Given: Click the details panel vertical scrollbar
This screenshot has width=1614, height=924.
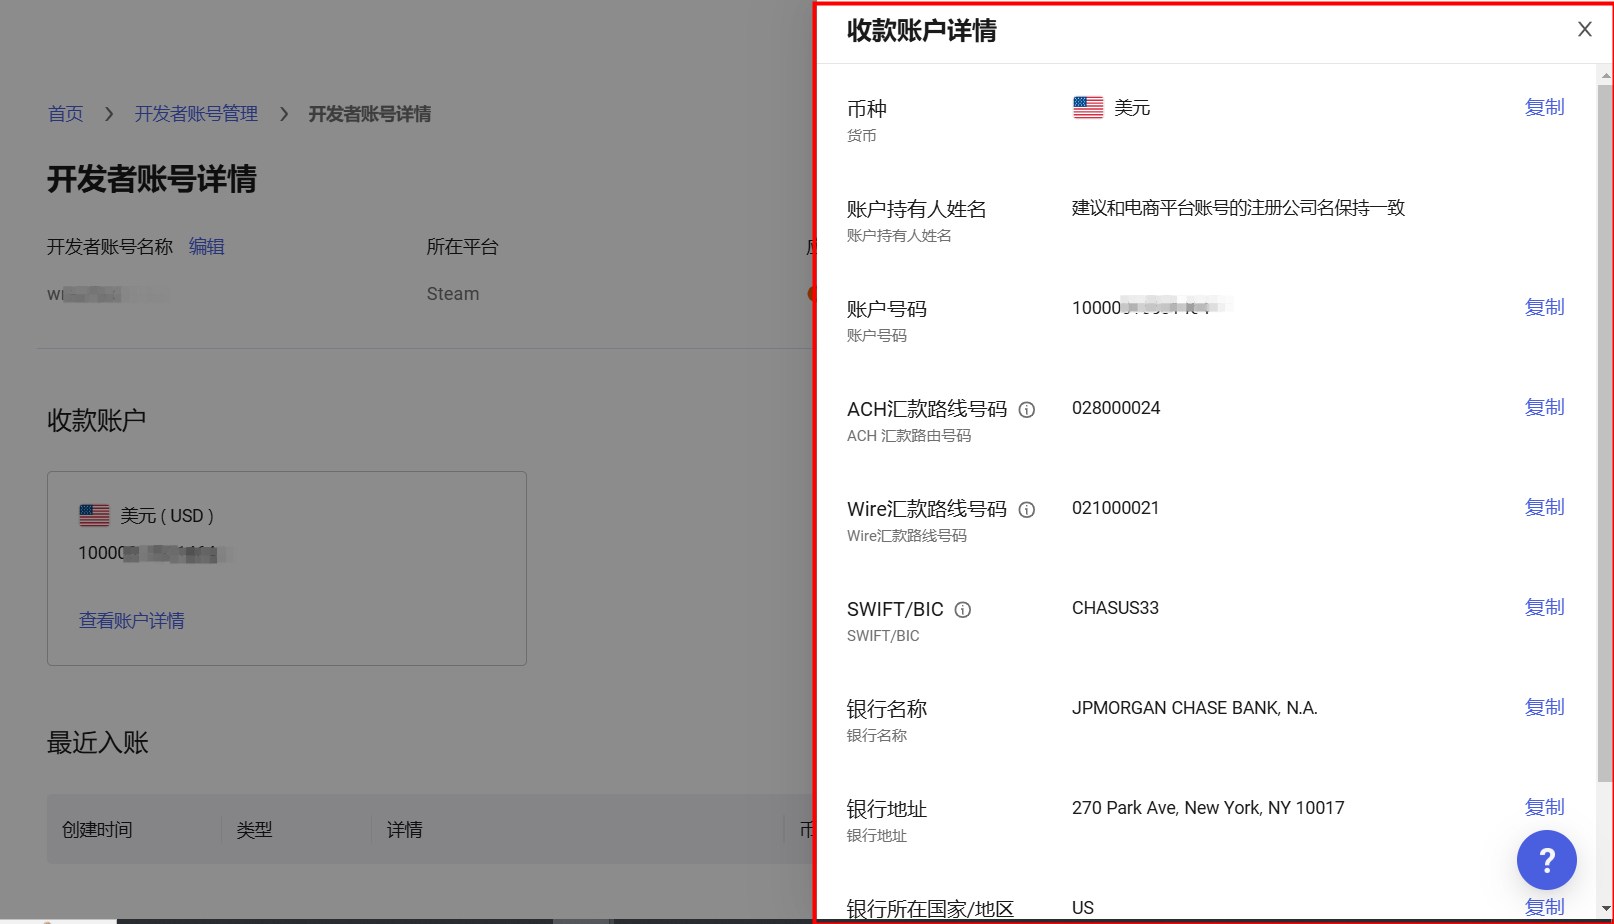Looking at the screenshot, I should pos(1604,432).
